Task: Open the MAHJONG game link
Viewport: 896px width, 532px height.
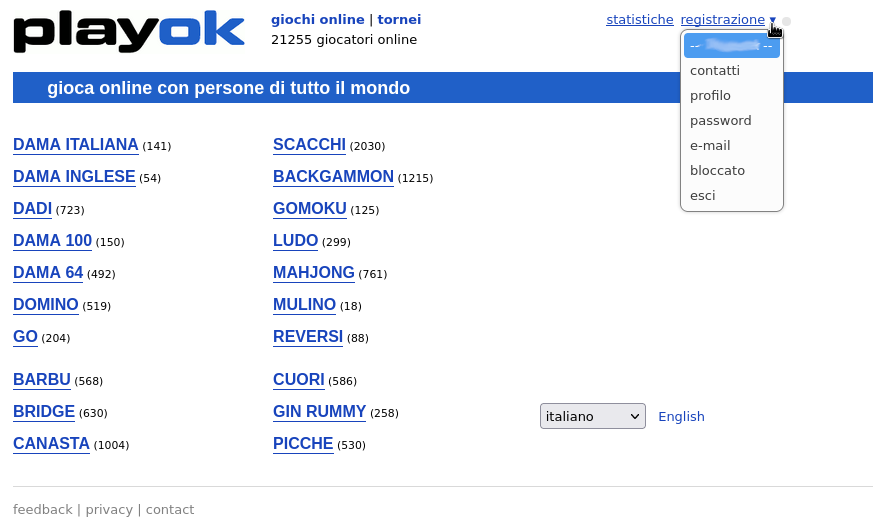Action: [313, 273]
